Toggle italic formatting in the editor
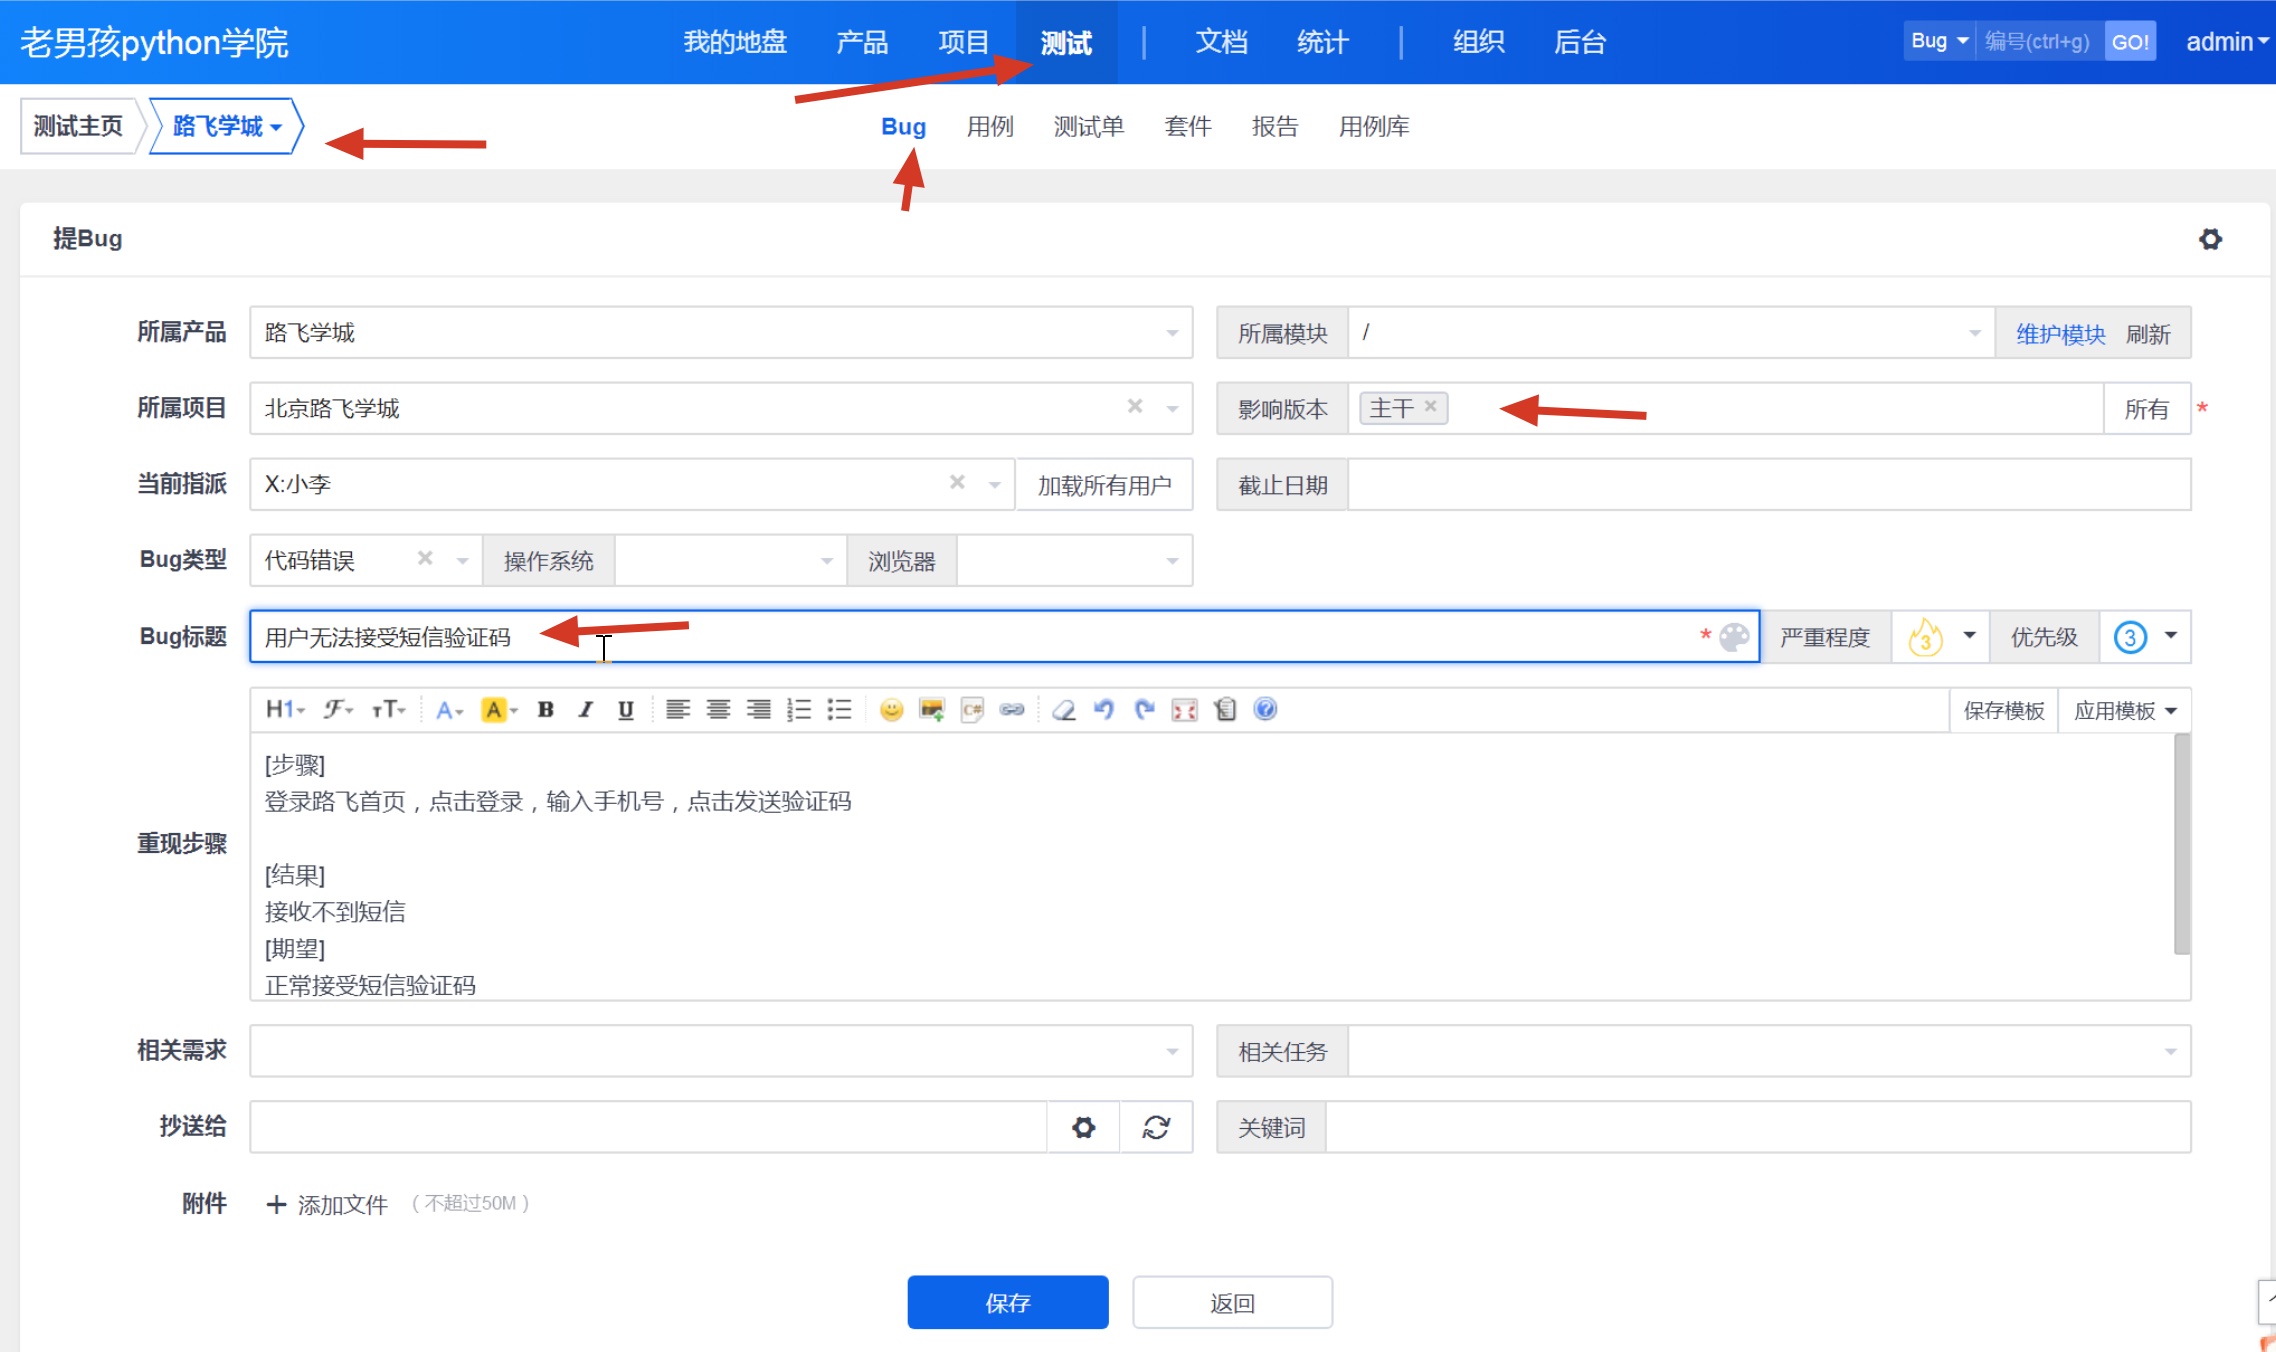Viewport: 2276px width, 1352px height. [x=586, y=710]
